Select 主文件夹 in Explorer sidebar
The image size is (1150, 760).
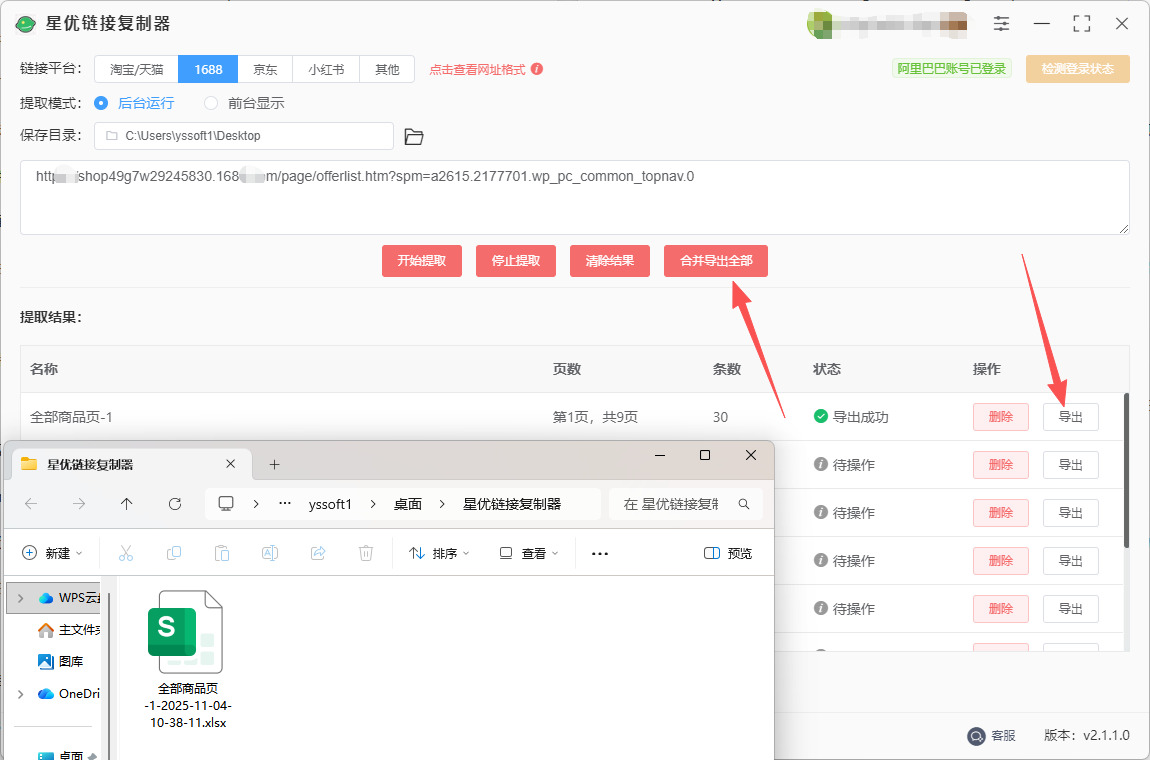[68, 630]
